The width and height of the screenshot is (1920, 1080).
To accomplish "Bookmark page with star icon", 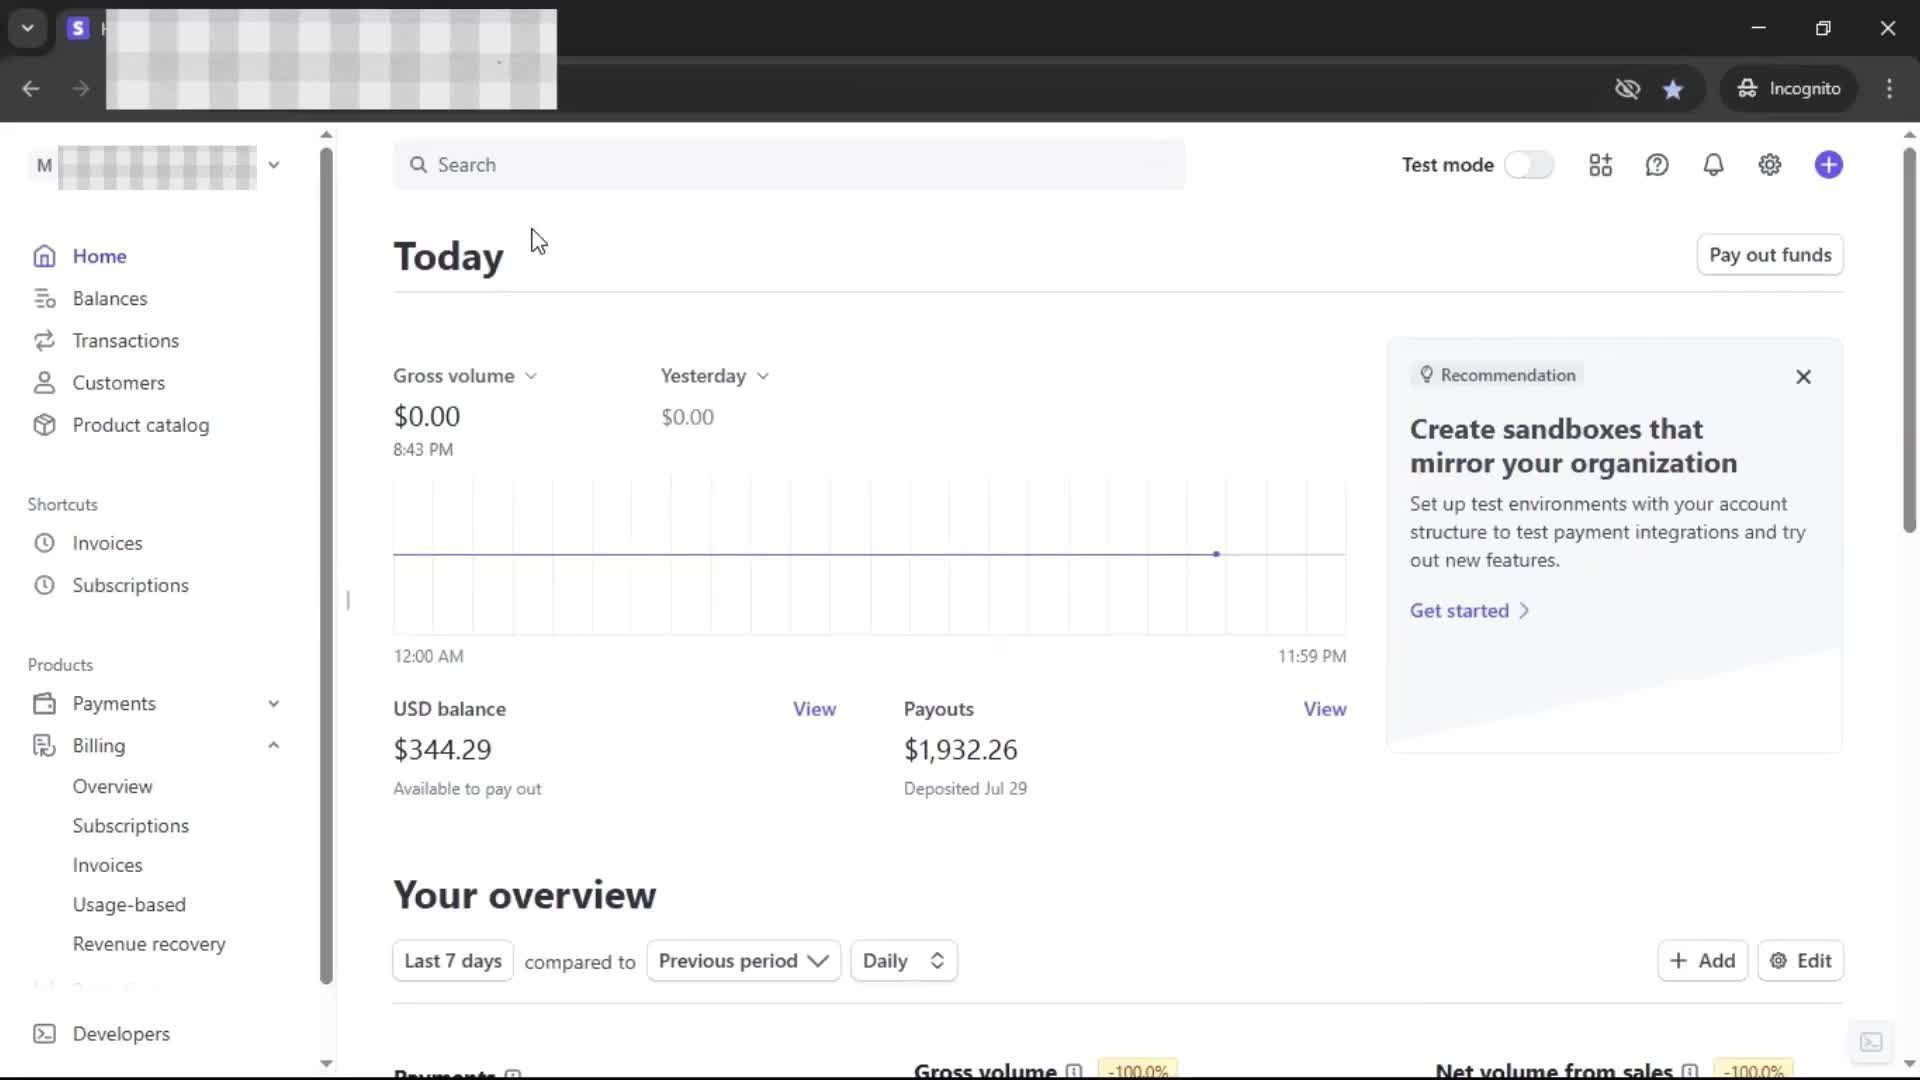I will point(1672,89).
